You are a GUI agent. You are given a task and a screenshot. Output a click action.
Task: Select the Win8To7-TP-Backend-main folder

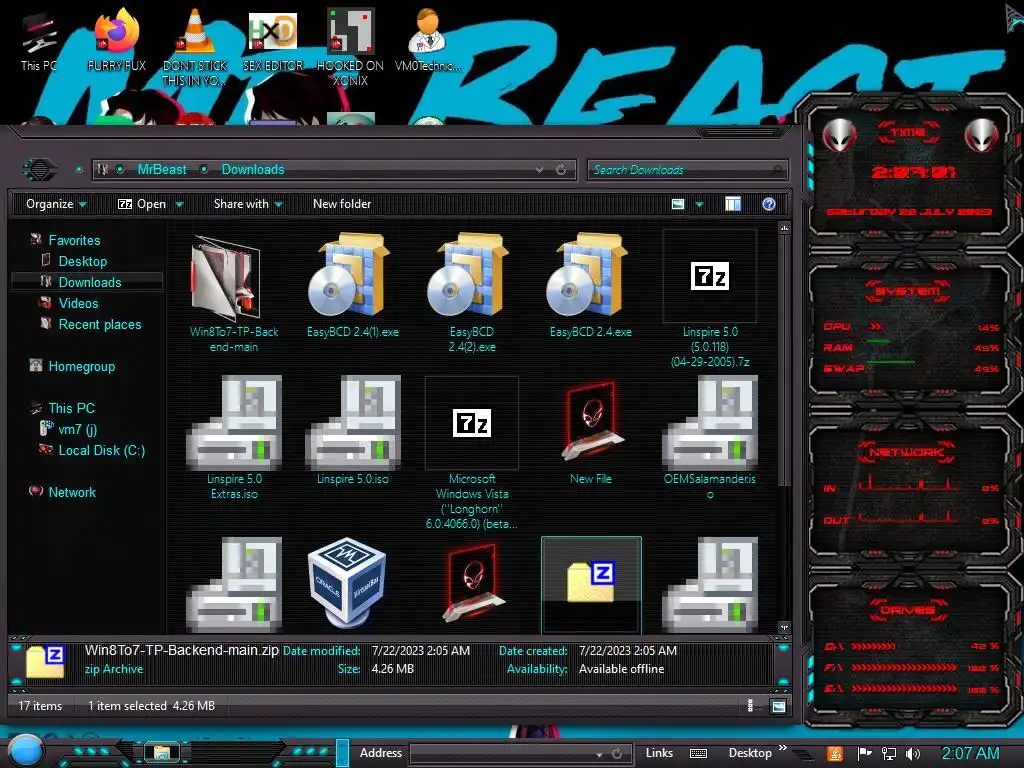(234, 294)
